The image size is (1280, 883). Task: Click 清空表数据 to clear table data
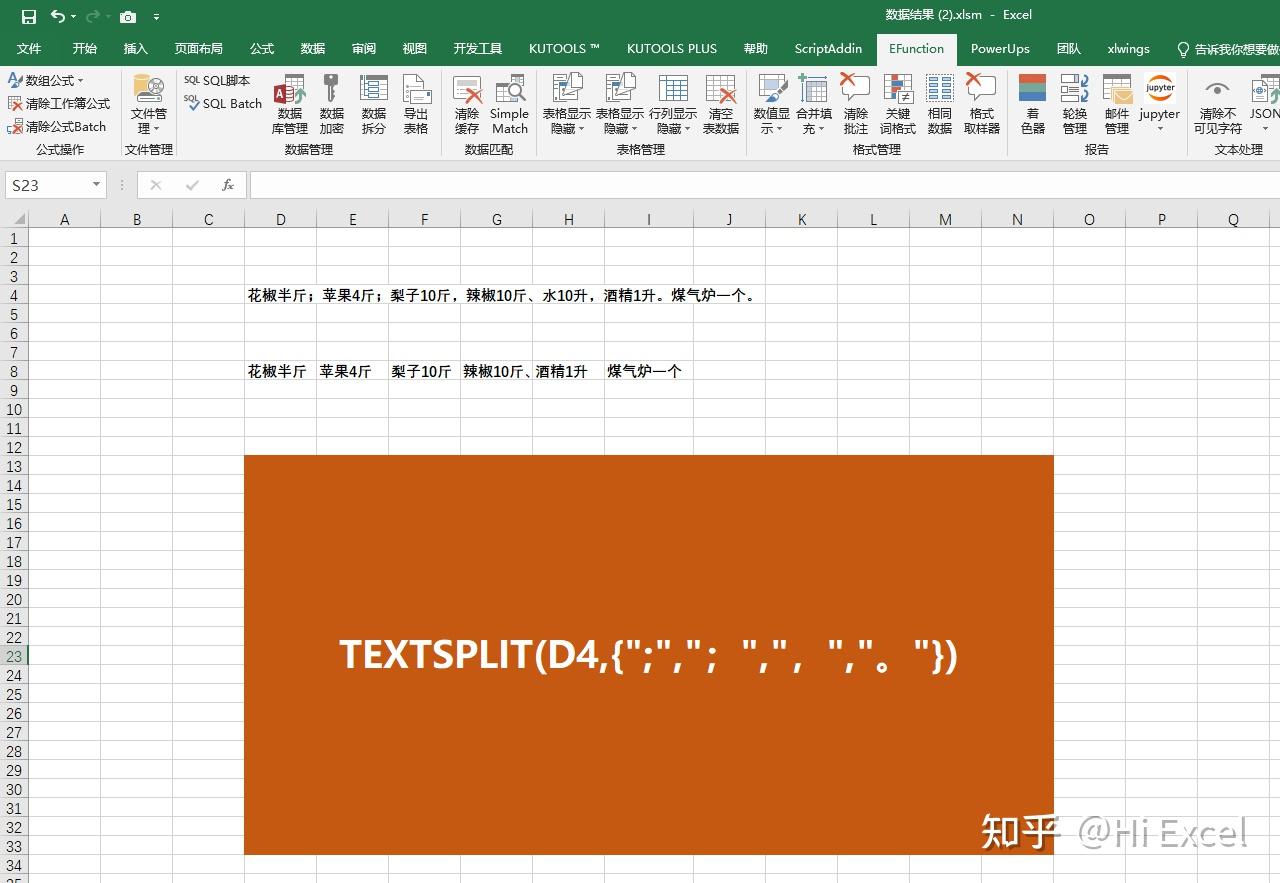click(x=721, y=103)
